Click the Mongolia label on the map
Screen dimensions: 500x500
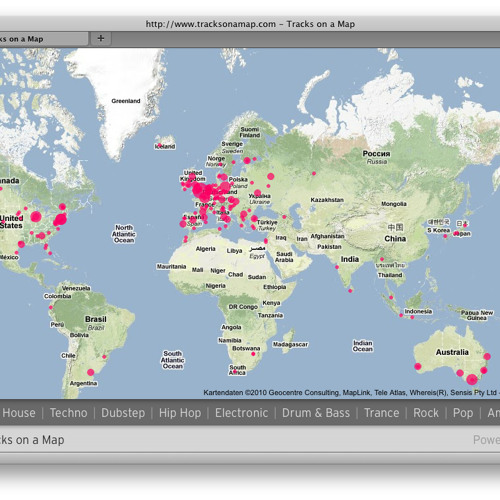[394, 204]
